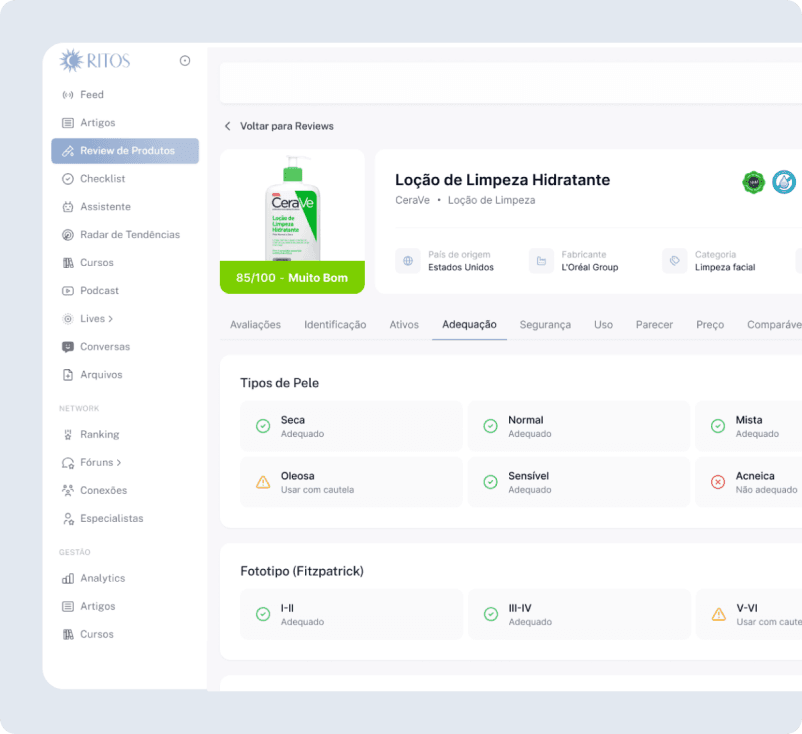
Task: Click the Categoria tag icon
Action: pyautogui.click(x=675, y=261)
